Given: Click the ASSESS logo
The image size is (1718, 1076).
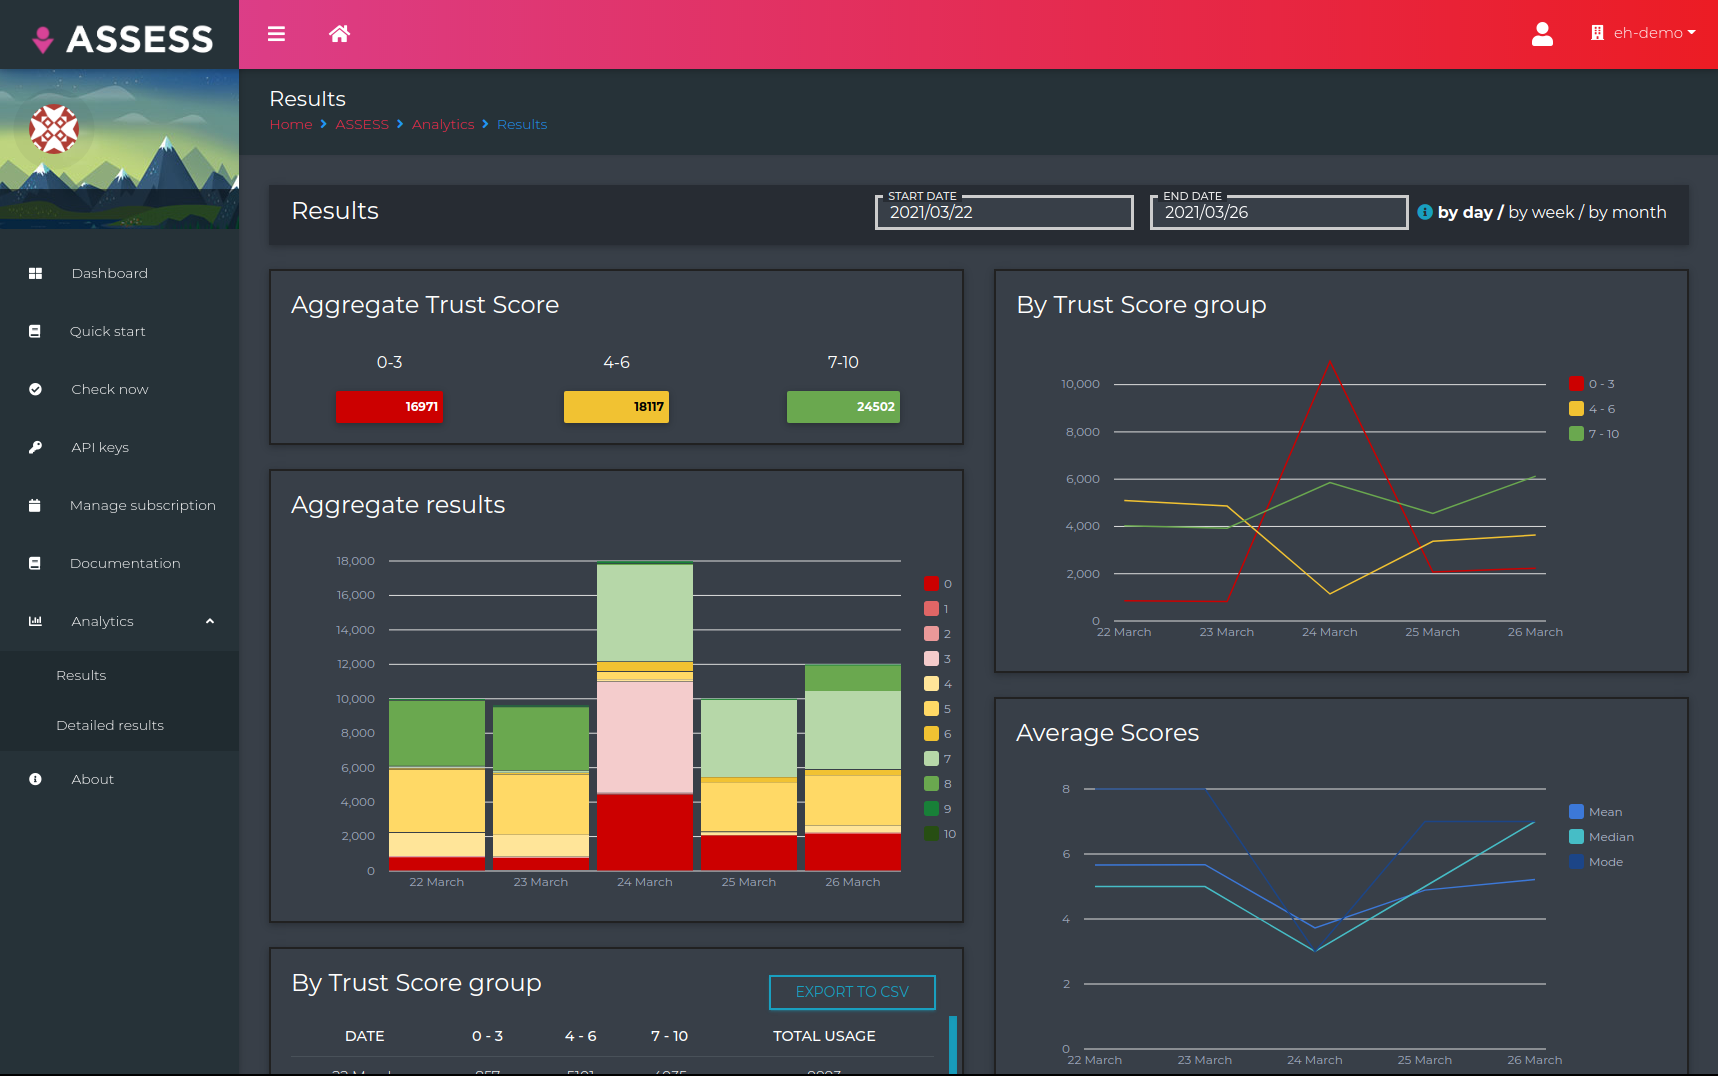Looking at the screenshot, I should (x=122, y=39).
